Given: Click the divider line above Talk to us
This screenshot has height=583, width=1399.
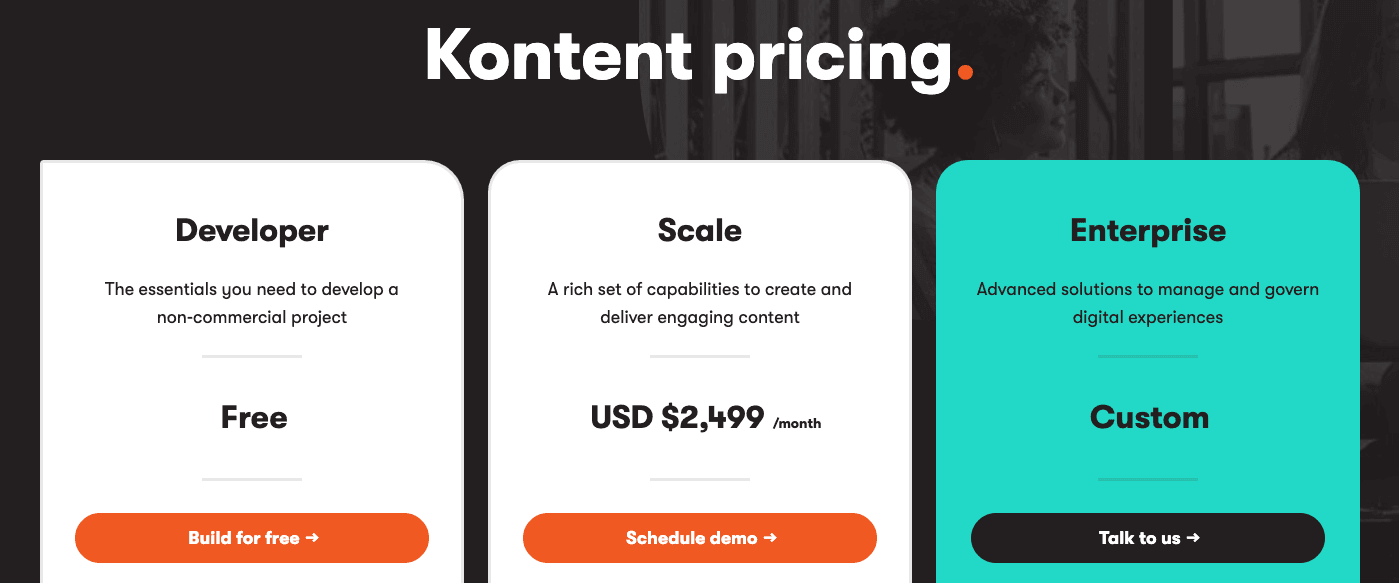Looking at the screenshot, I should (1148, 479).
